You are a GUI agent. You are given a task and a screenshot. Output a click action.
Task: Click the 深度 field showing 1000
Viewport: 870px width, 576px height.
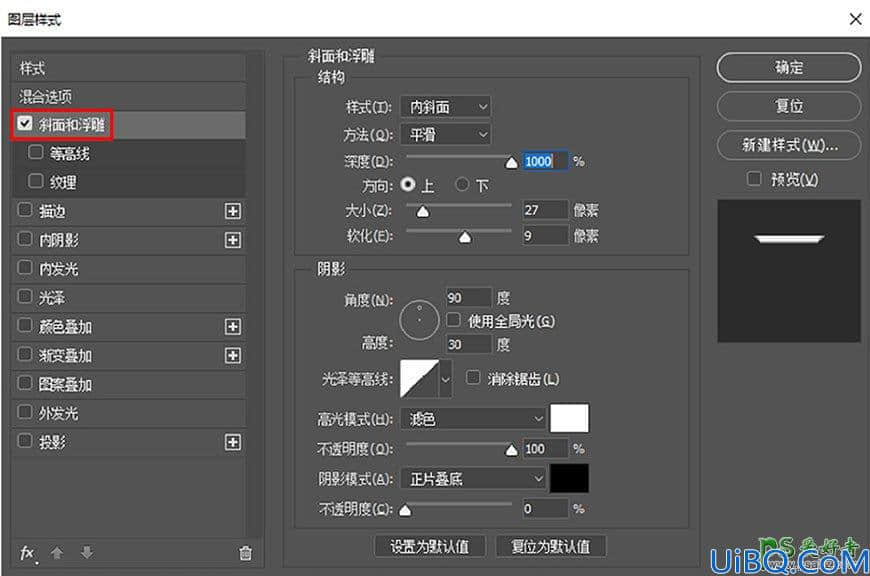click(x=545, y=161)
